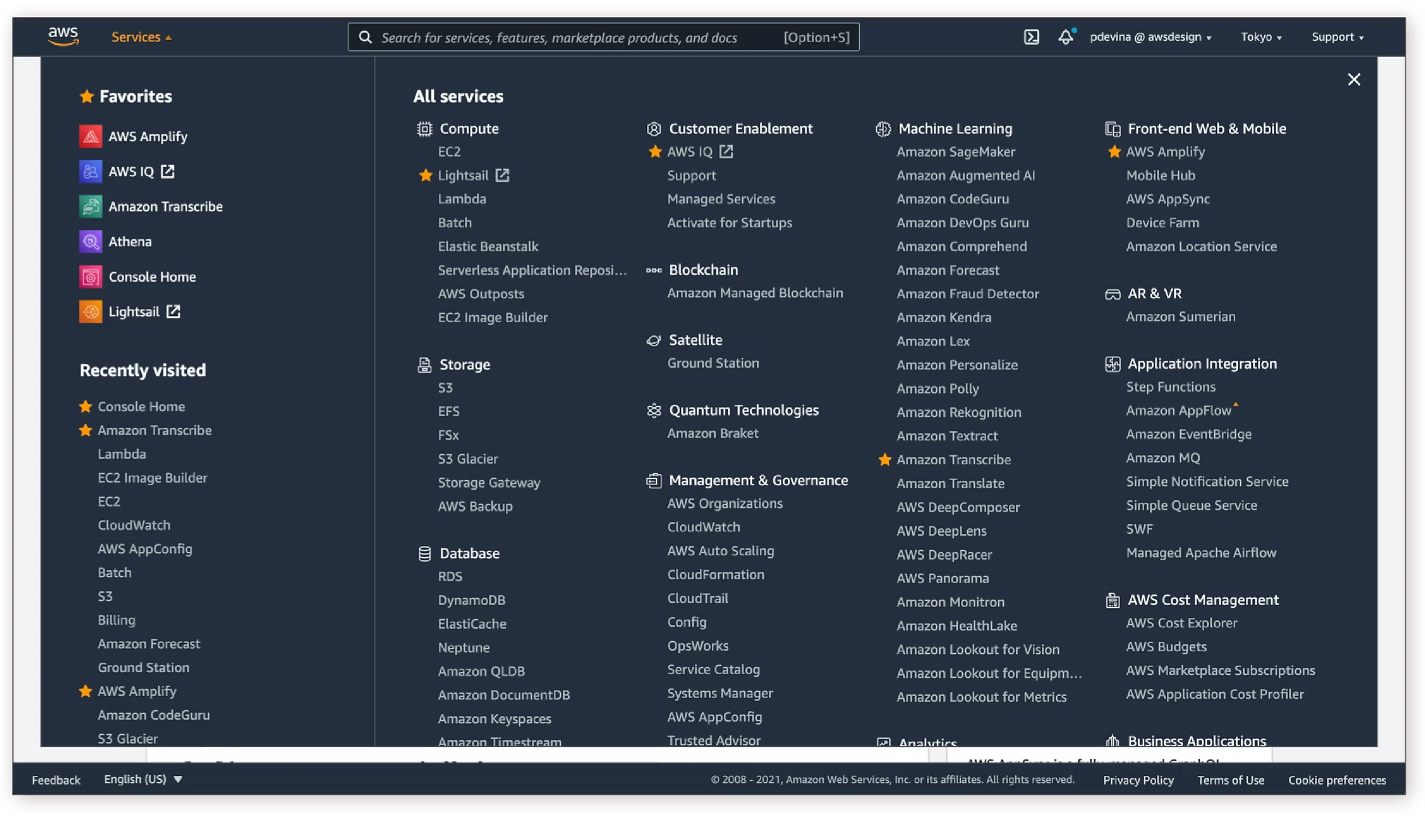
Task: Toggle Console Home star in Recently visited
Action: click(85, 407)
